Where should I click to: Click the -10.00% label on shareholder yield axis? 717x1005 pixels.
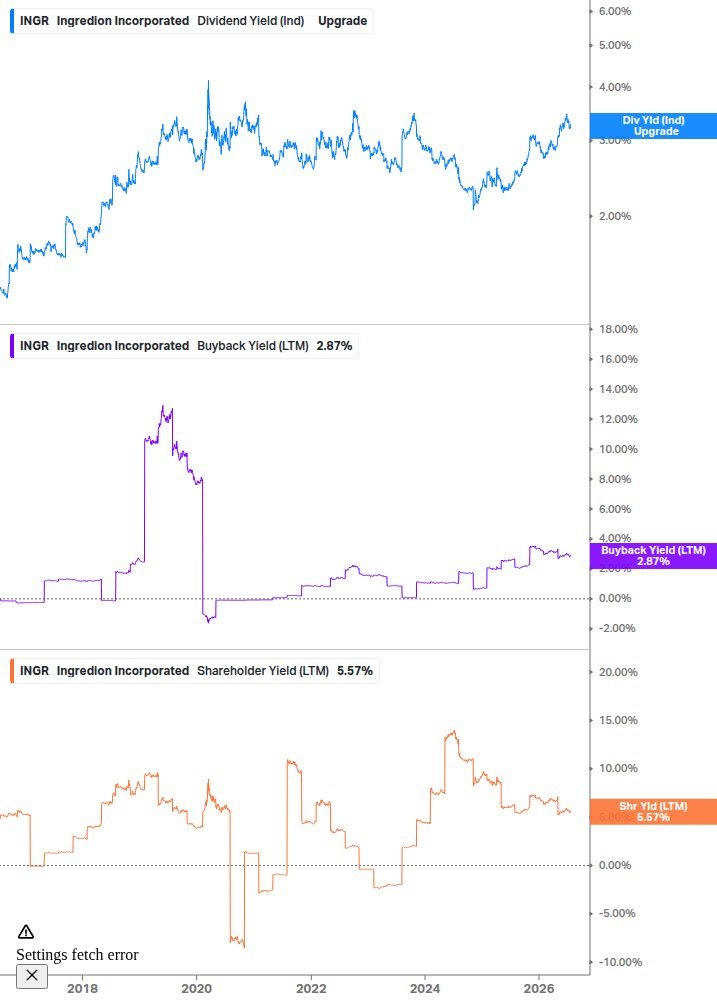620,962
